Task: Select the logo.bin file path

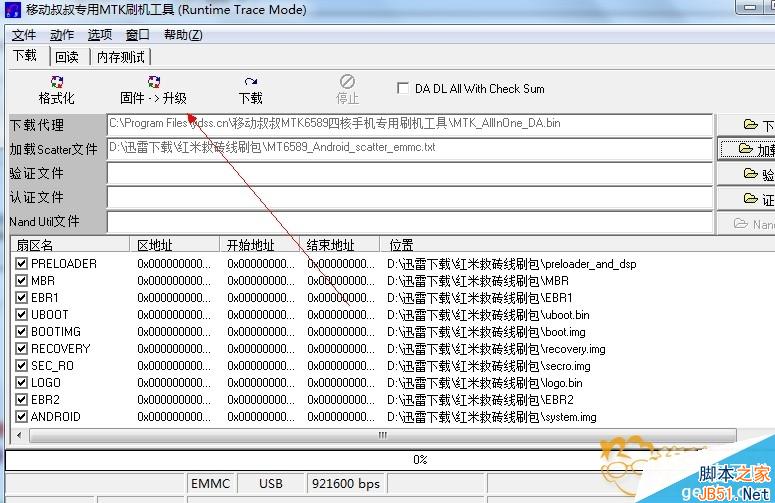Action: pos(484,383)
